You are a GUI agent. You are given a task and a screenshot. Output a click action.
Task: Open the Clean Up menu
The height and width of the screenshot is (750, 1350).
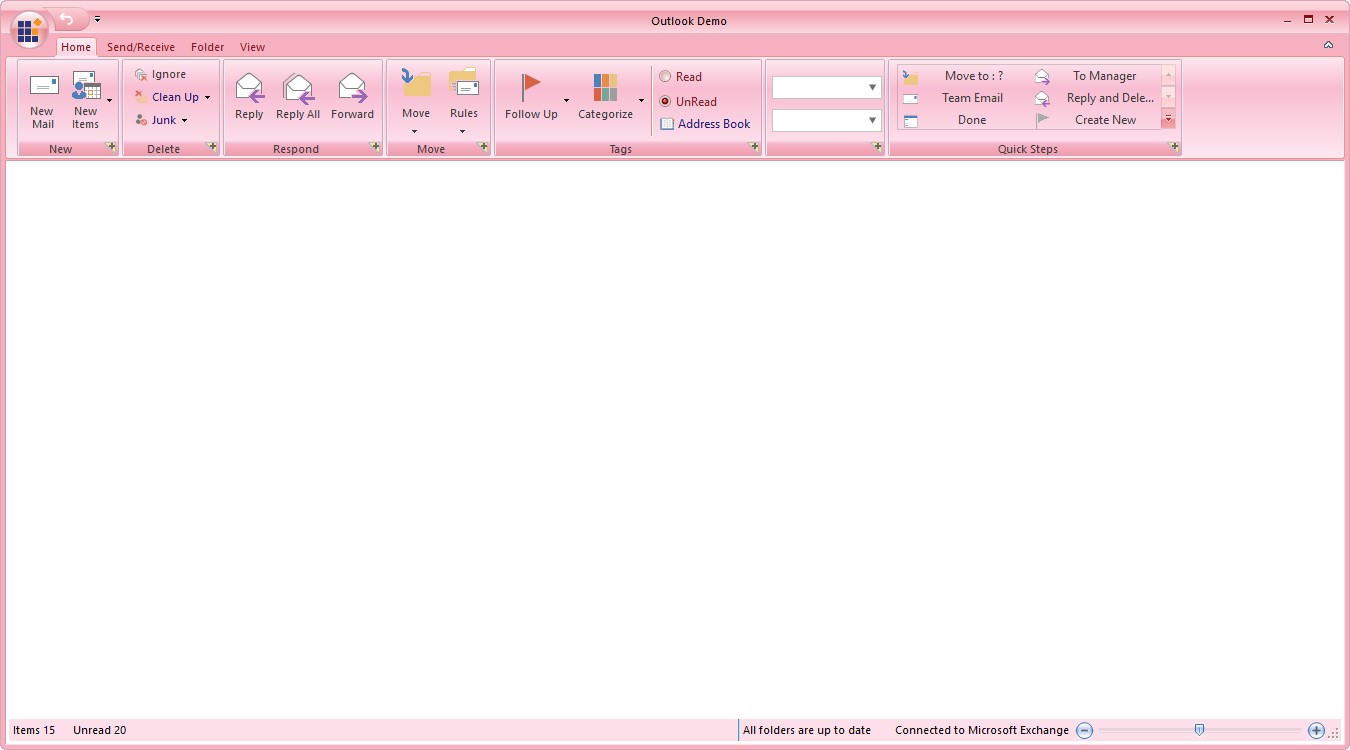173,97
